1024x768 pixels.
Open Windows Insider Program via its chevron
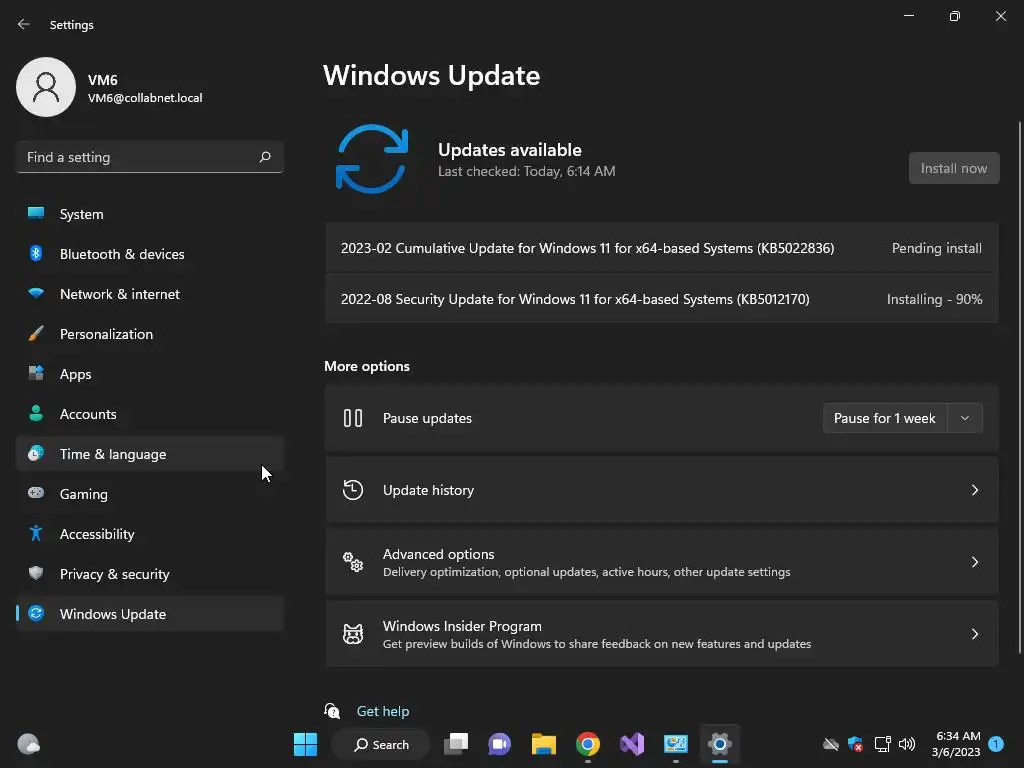[x=974, y=633]
